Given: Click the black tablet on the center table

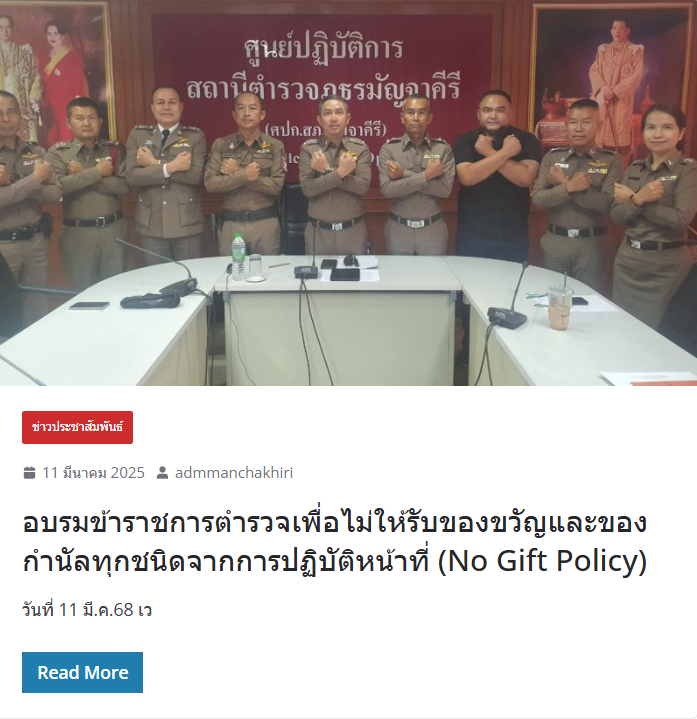Looking at the screenshot, I should [345, 275].
